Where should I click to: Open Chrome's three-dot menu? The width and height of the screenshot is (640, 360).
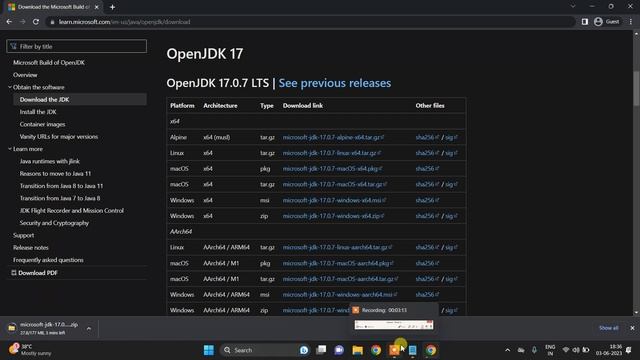[x=631, y=22]
